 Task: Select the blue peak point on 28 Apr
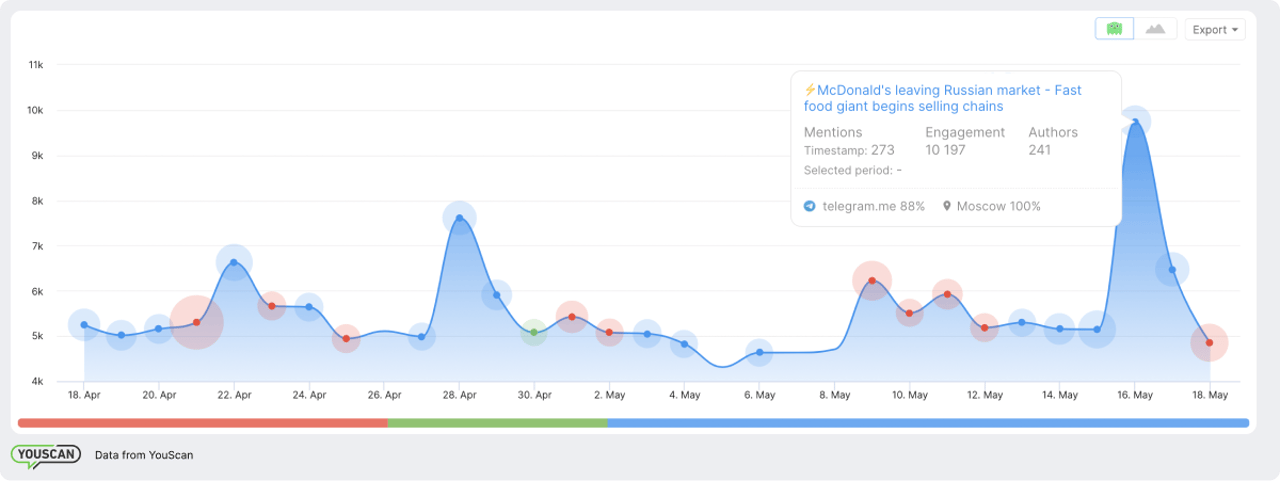click(x=459, y=218)
